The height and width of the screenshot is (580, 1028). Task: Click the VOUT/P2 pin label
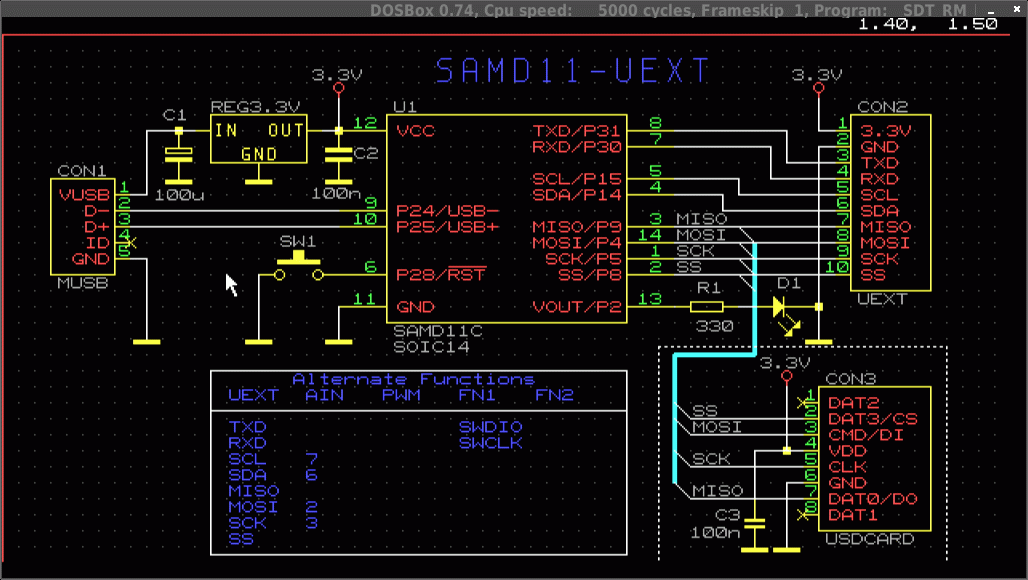pos(576,307)
